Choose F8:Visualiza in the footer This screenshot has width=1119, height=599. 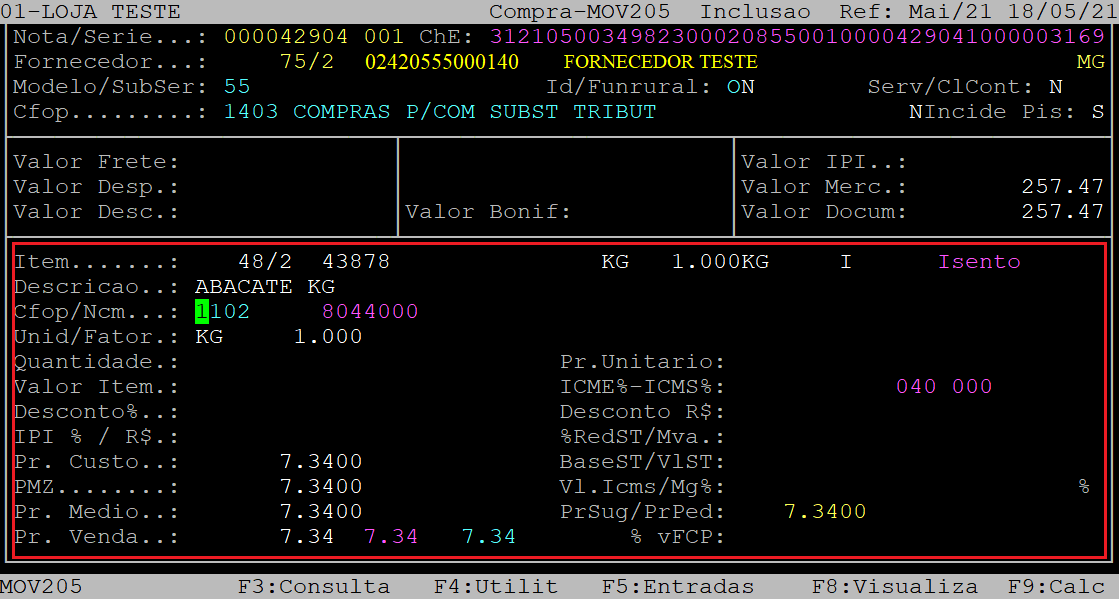tap(895, 586)
